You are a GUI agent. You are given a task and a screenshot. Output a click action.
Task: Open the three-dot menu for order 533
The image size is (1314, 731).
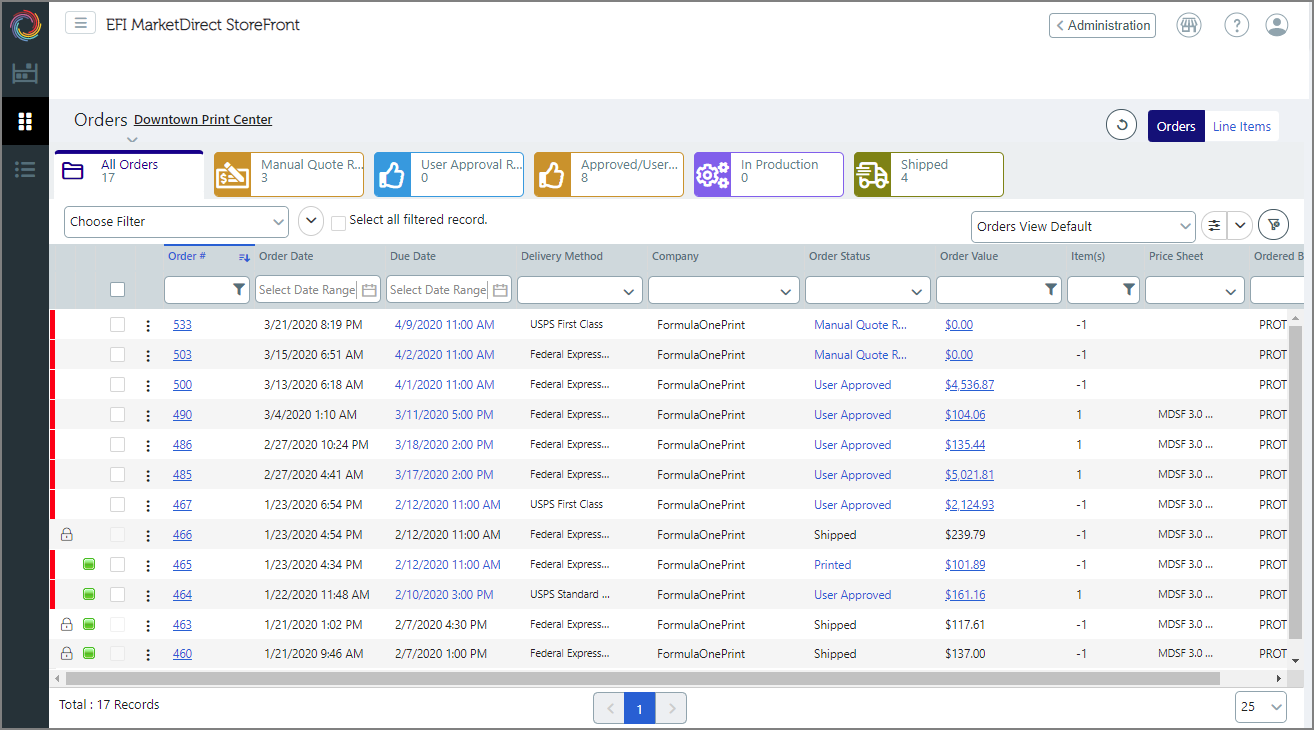148,325
